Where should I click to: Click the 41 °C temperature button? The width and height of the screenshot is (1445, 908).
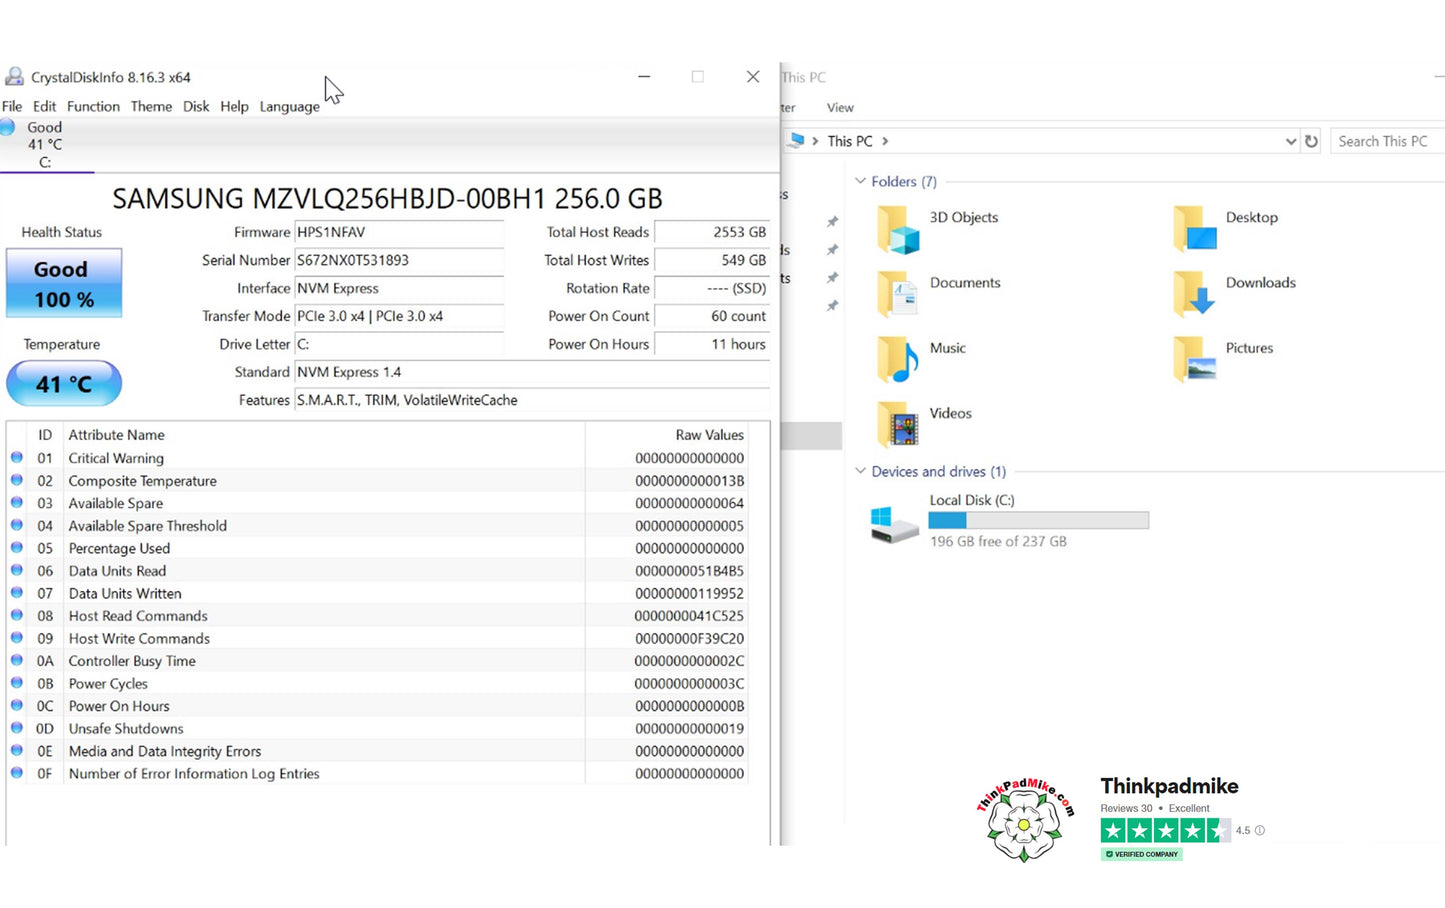(64, 384)
